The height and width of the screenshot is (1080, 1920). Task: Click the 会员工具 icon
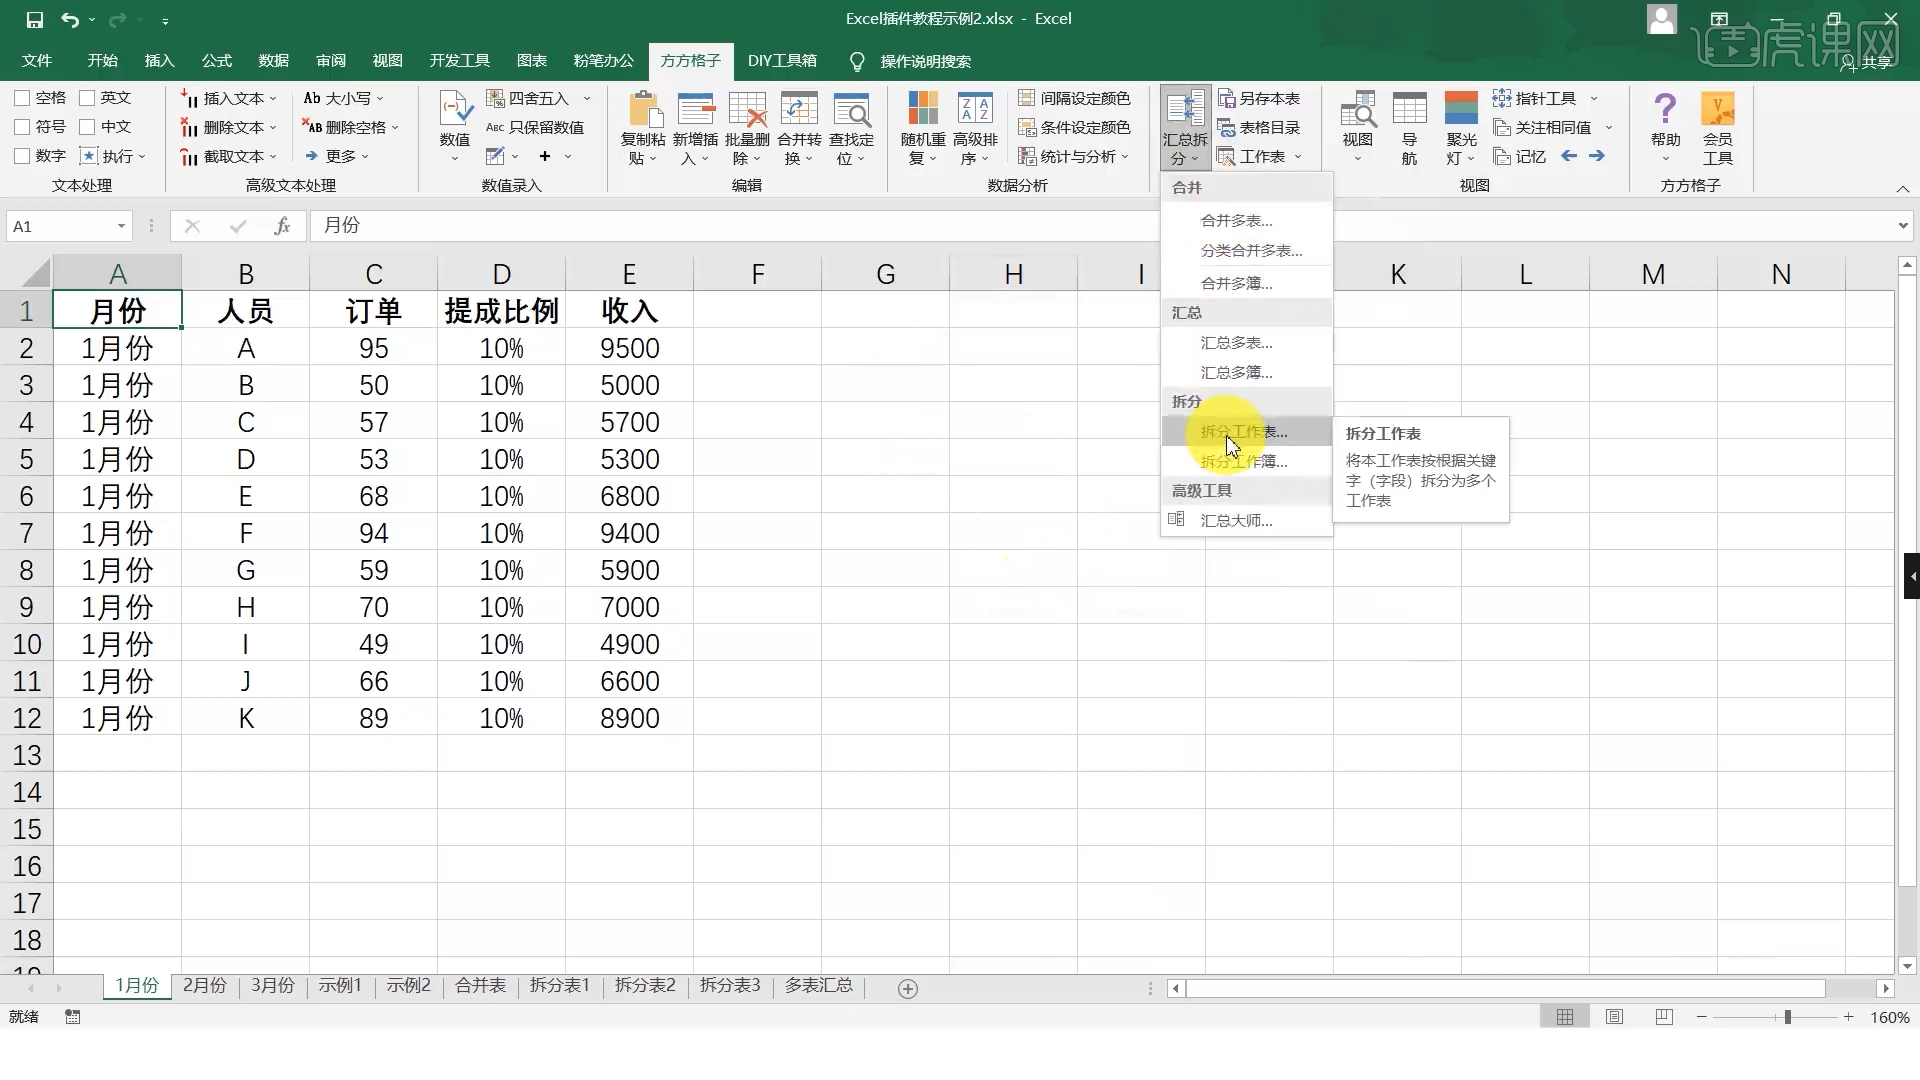(x=1718, y=108)
